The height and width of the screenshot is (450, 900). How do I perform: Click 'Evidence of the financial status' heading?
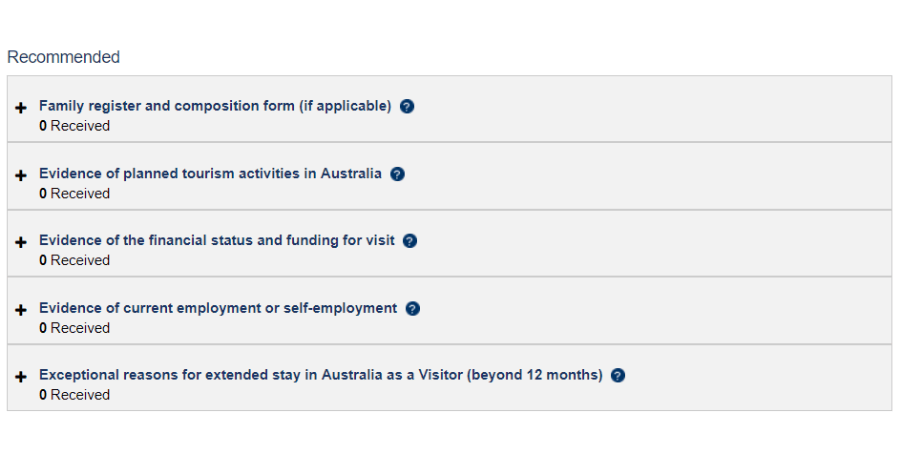pyautogui.click(x=217, y=240)
